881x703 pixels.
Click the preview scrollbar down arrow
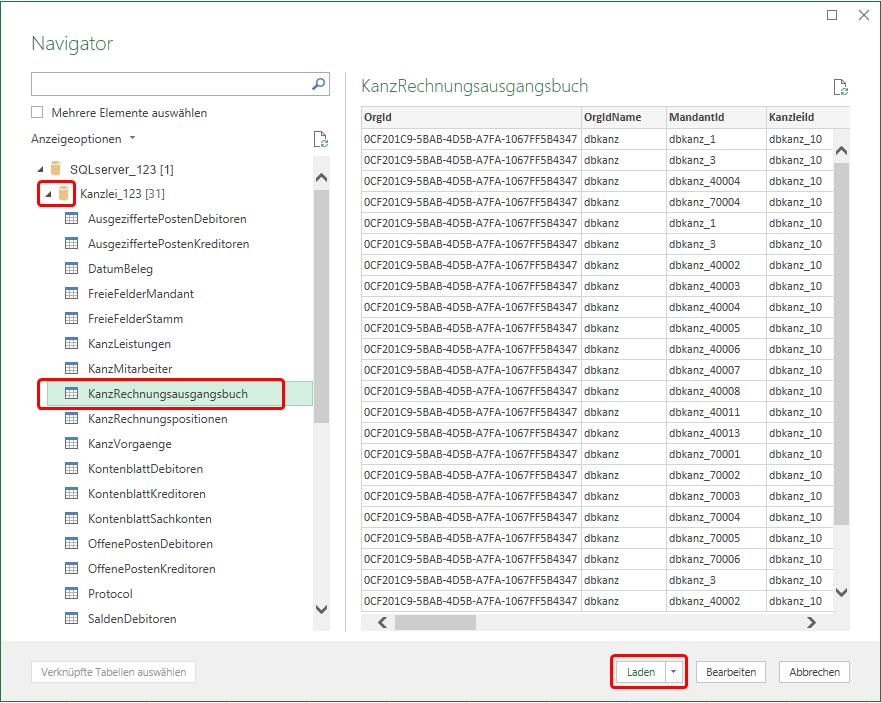coord(841,592)
